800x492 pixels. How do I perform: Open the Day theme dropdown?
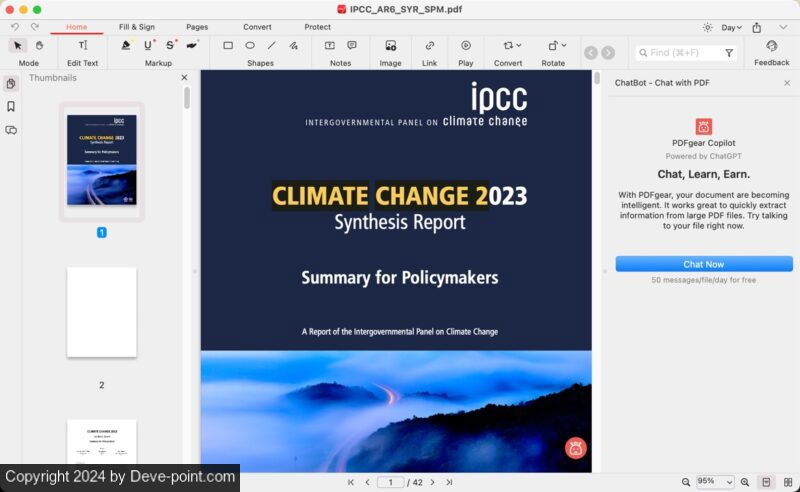pyautogui.click(x=730, y=27)
